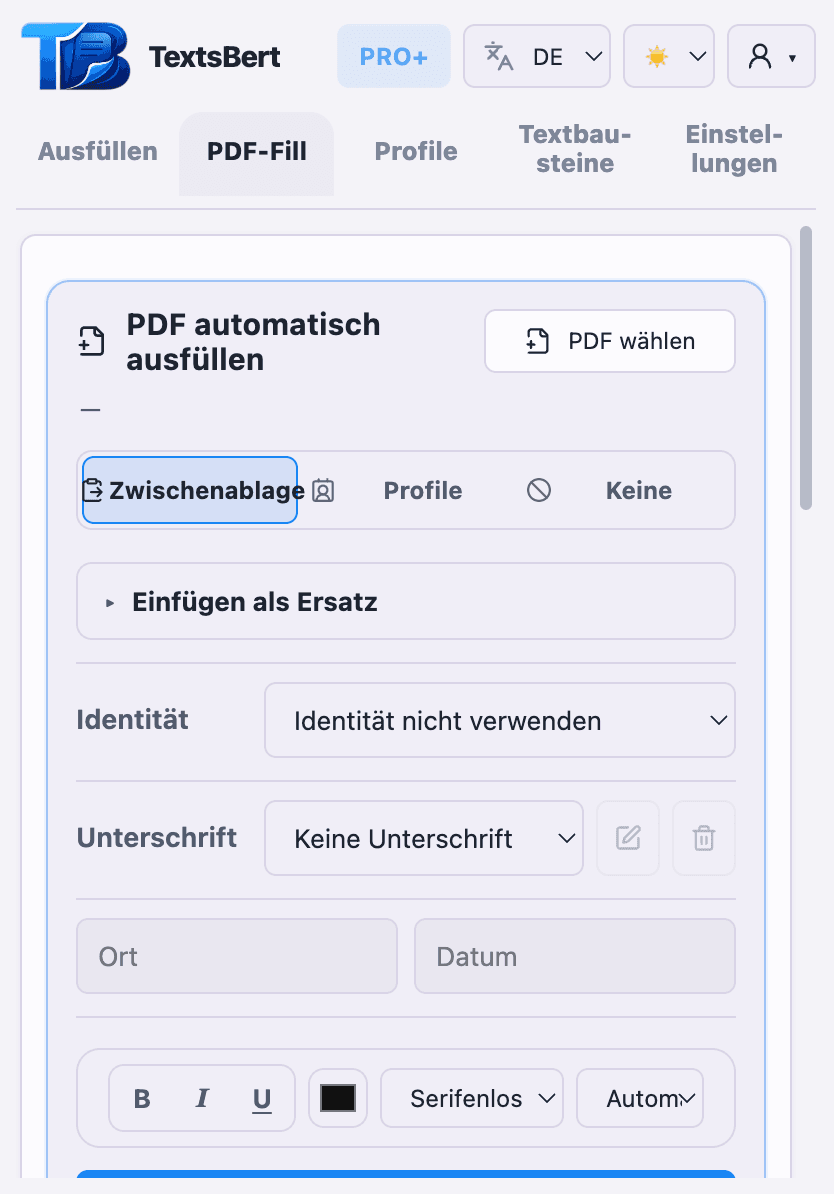Click the Profile ID-card icon
This screenshot has width=834, height=1194.
coord(323,491)
